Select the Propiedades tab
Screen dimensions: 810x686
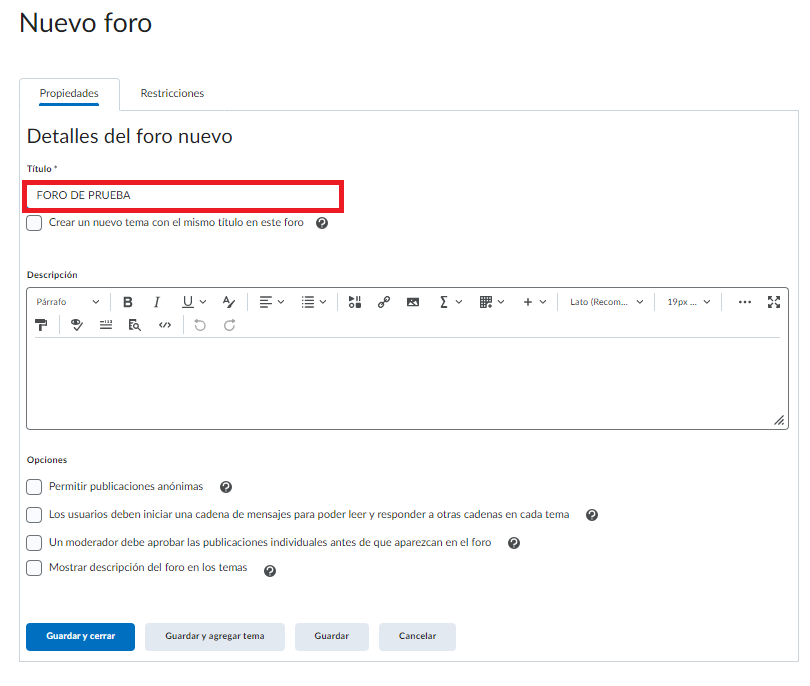69,93
